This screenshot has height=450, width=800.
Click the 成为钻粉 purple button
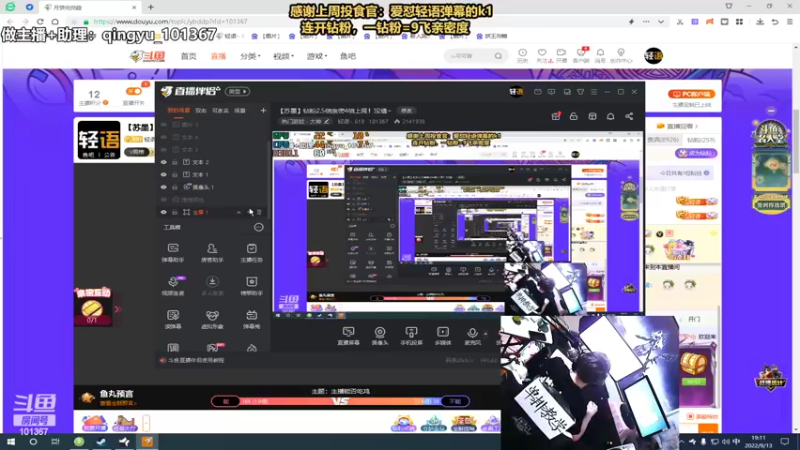click(x=696, y=153)
